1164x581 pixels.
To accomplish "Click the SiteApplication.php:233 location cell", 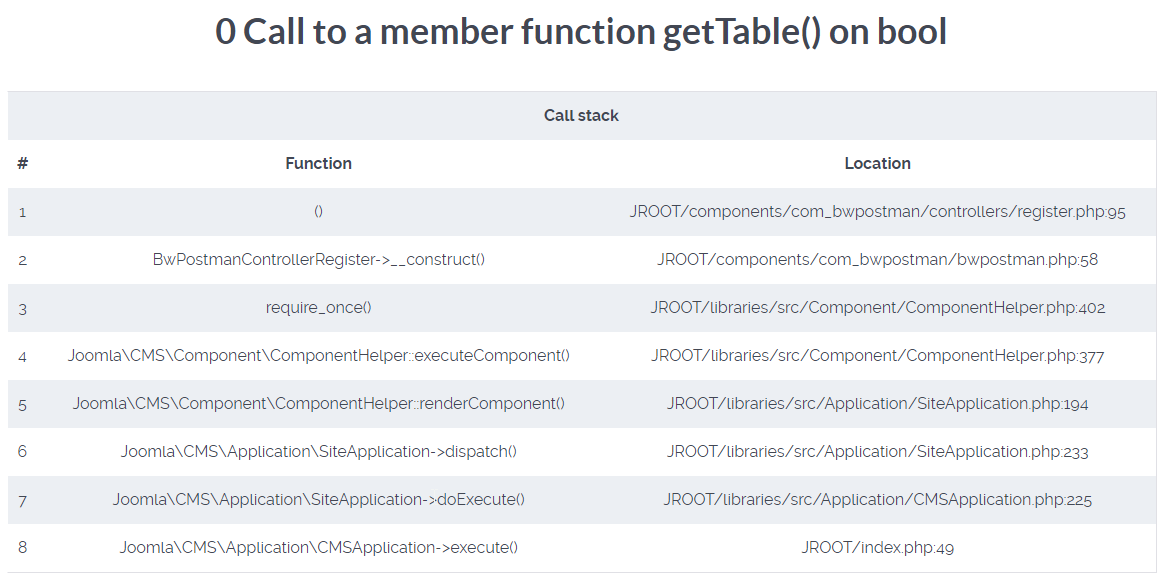I will click(x=877, y=452).
